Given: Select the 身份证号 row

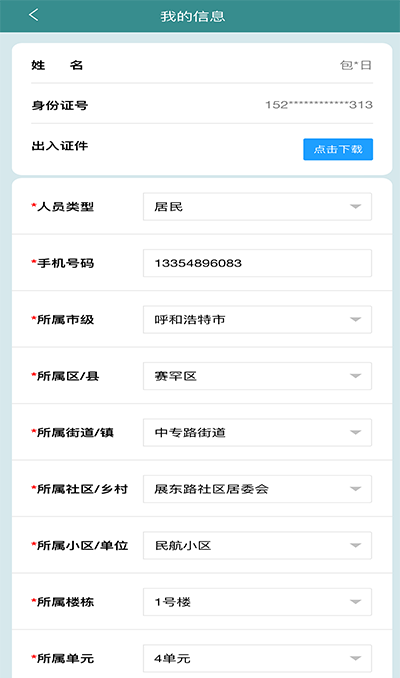Looking at the screenshot, I should (202, 105).
